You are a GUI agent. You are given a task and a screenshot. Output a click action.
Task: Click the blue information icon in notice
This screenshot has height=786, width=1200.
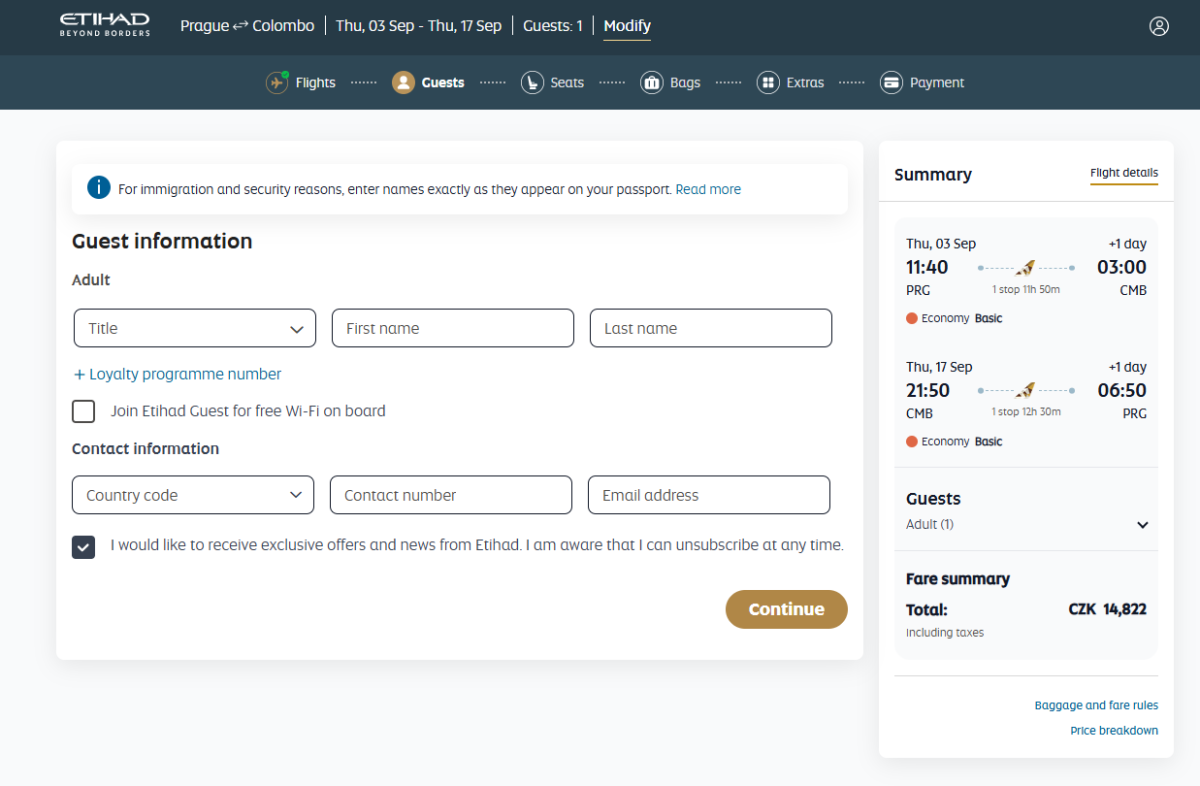pos(98,188)
